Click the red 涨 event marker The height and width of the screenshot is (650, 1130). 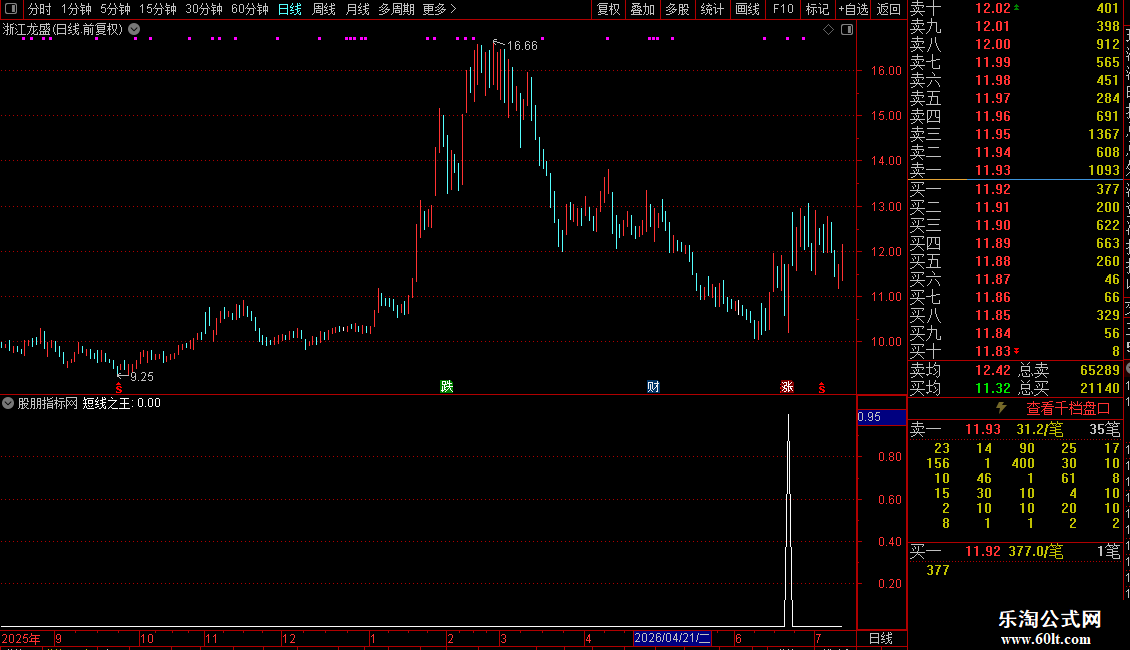pos(787,387)
